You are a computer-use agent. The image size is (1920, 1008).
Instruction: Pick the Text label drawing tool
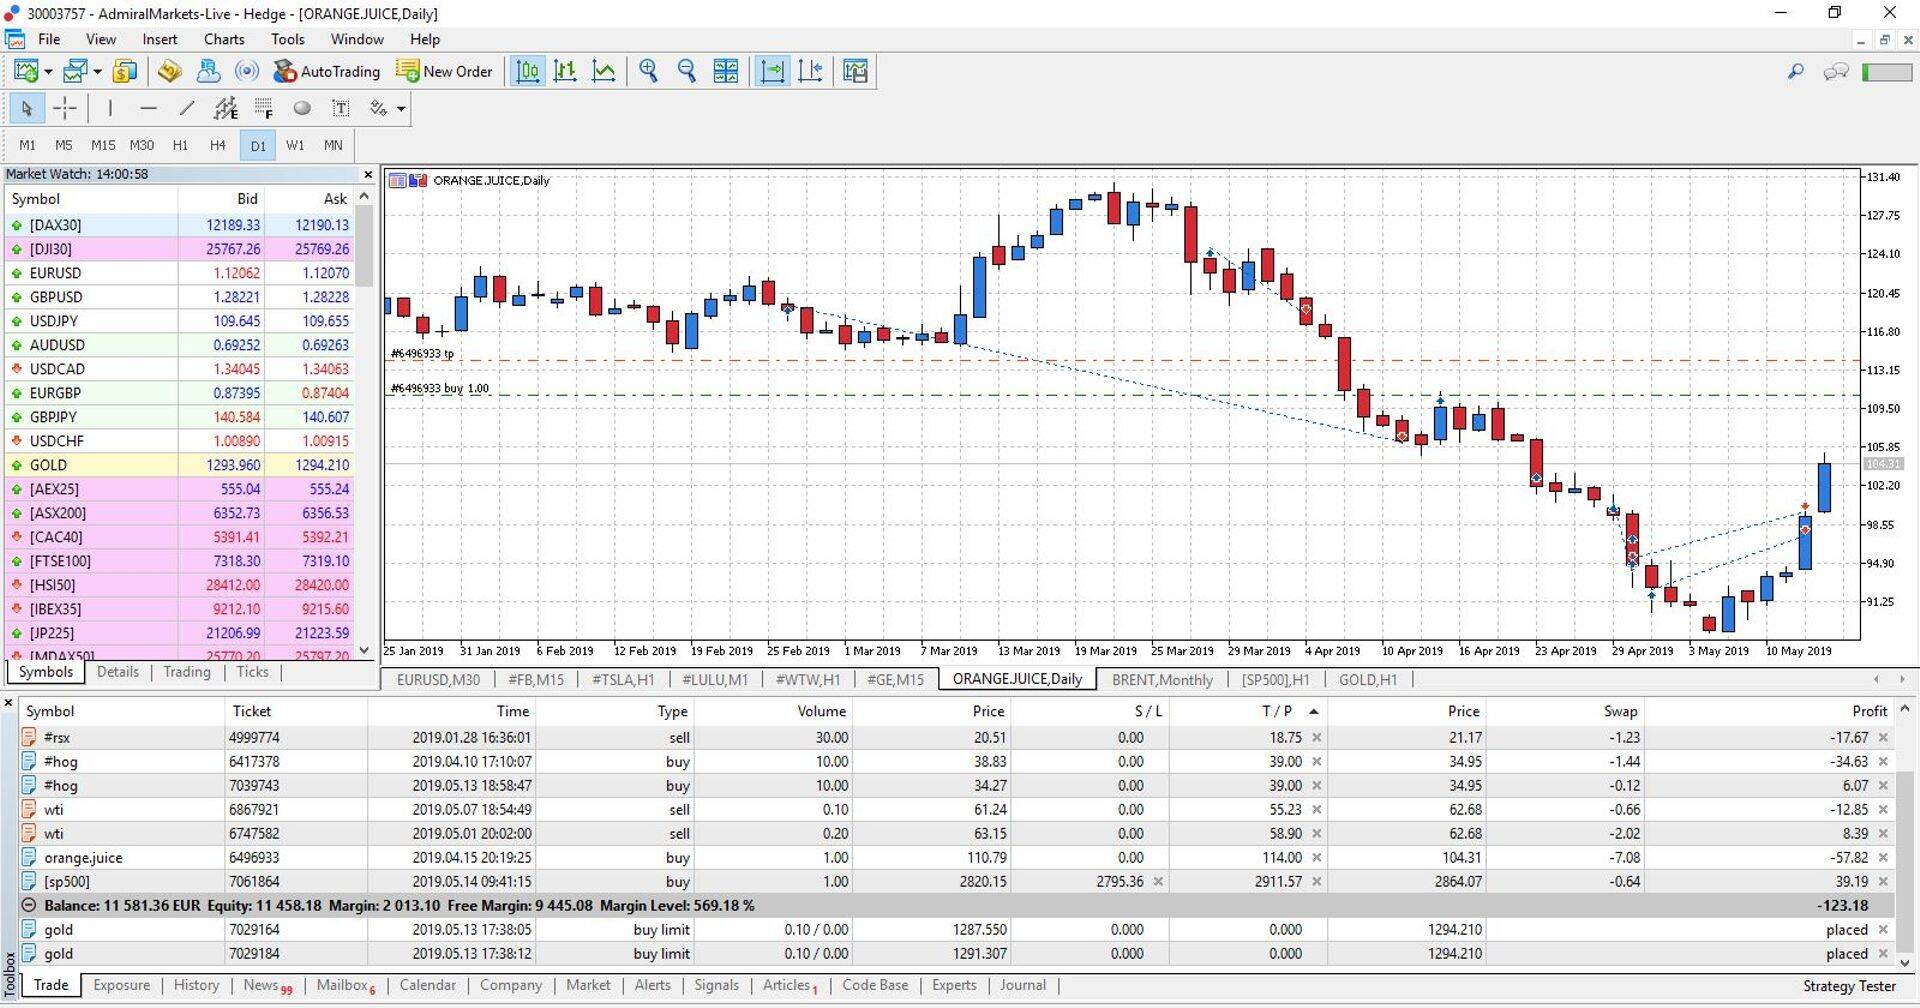(341, 108)
